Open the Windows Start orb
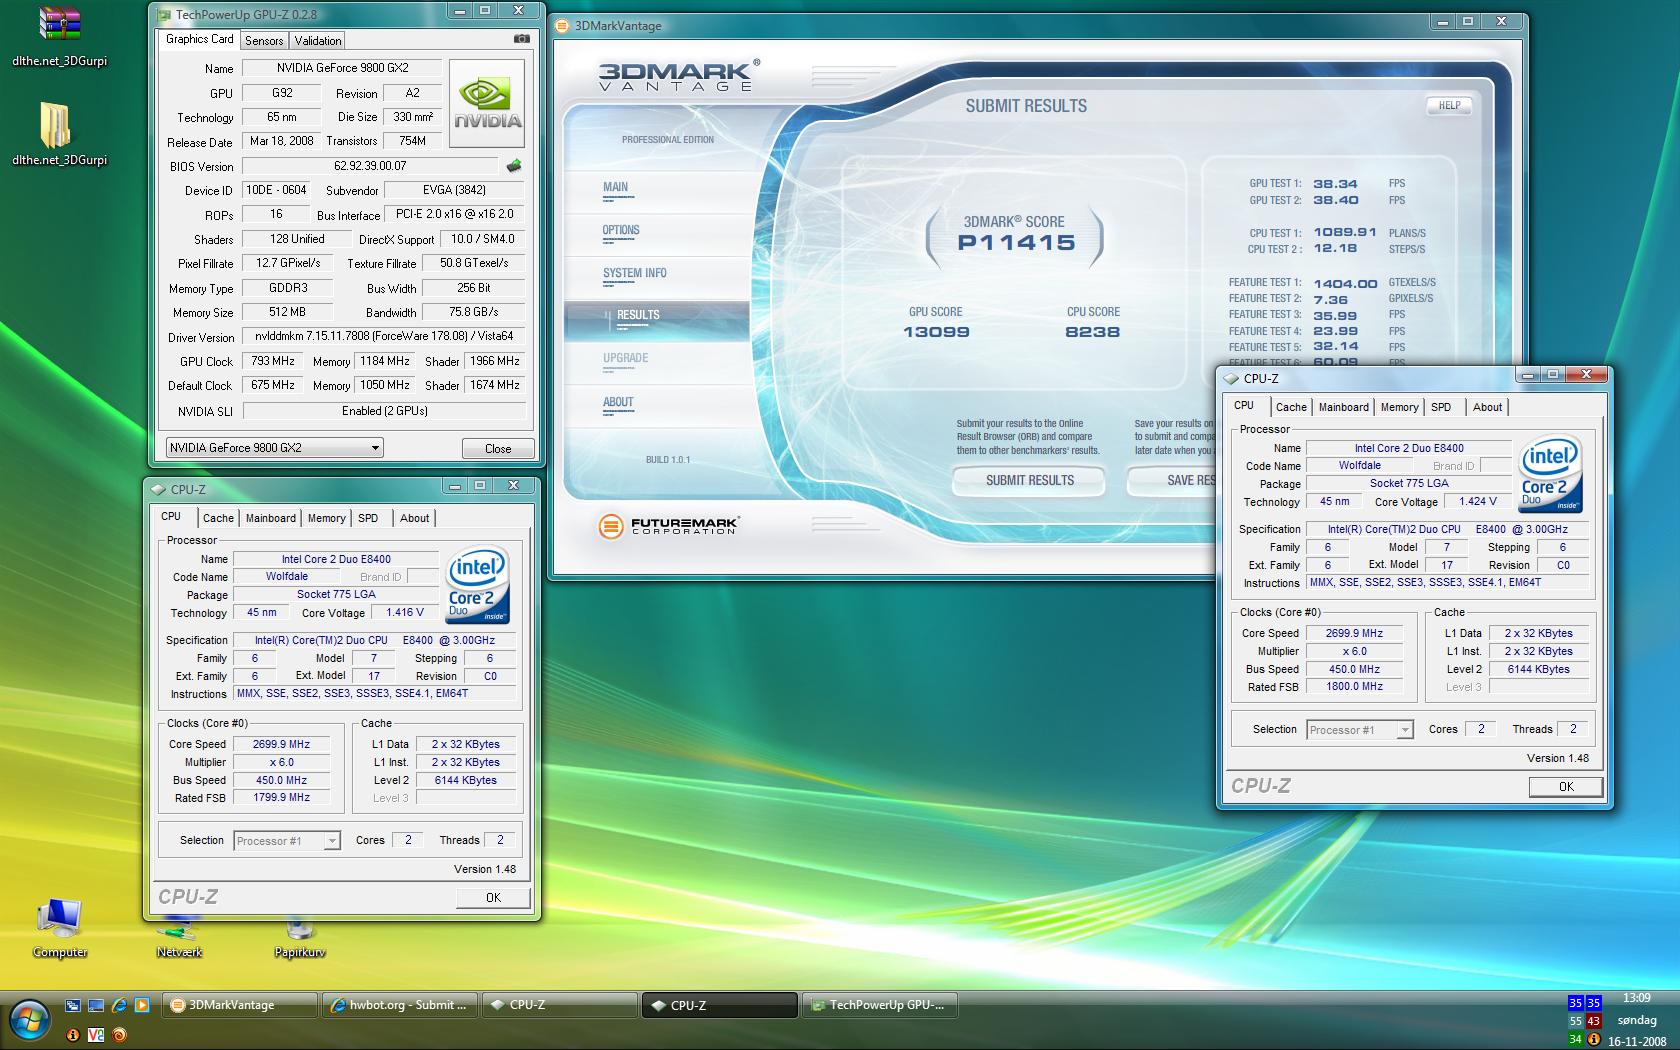Screen dimensions: 1680x1050 30,1020
